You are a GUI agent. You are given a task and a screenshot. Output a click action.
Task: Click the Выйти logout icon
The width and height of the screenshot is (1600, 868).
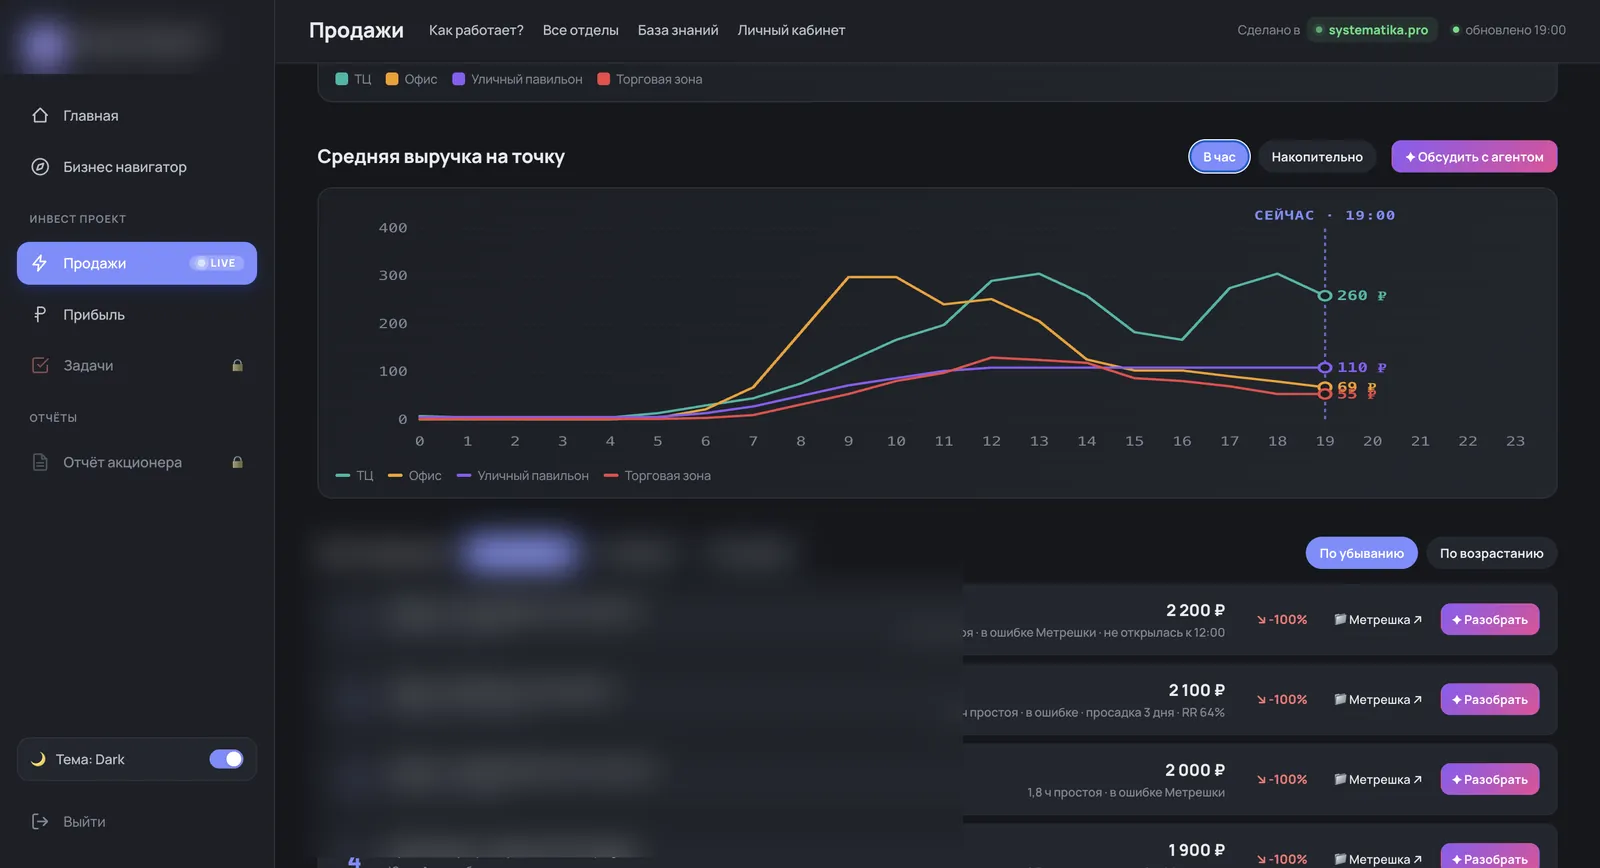[x=40, y=821]
